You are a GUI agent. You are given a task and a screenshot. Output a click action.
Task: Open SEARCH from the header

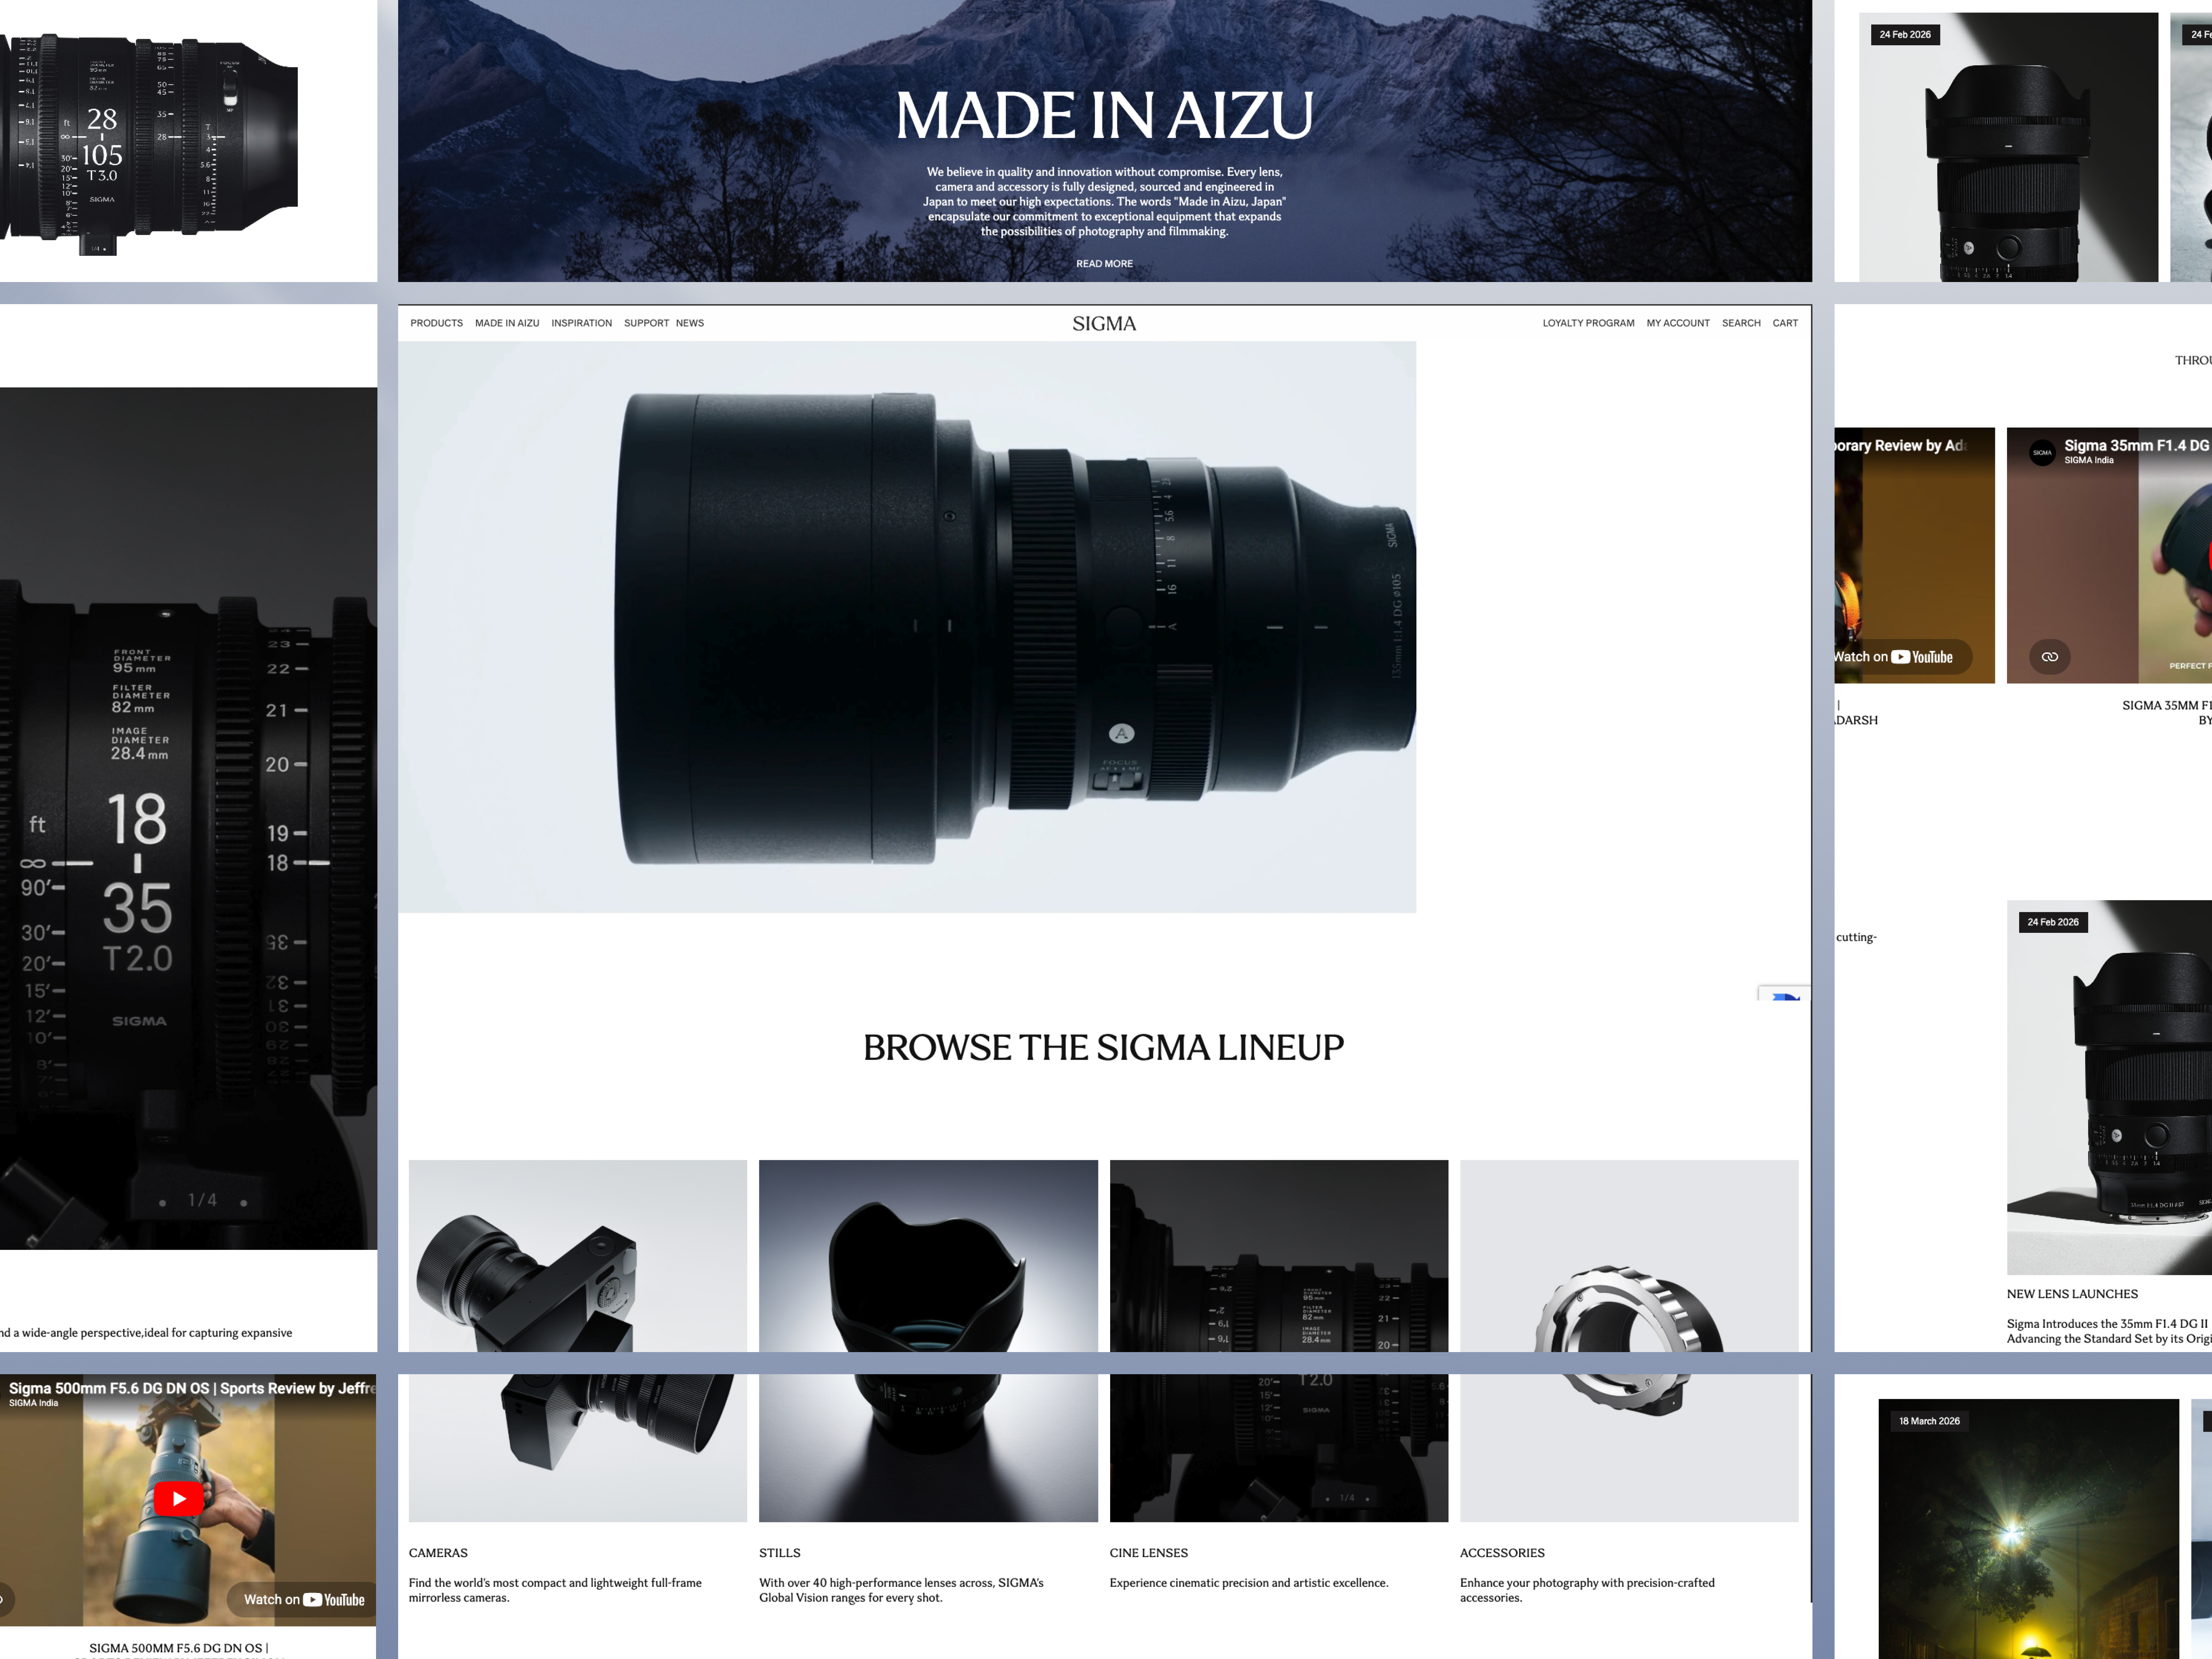point(1741,323)
